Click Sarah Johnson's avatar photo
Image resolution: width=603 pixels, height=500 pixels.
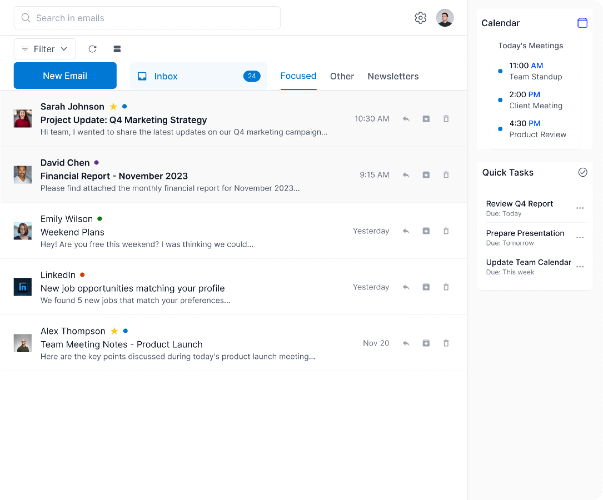click(x=23, y=118)
